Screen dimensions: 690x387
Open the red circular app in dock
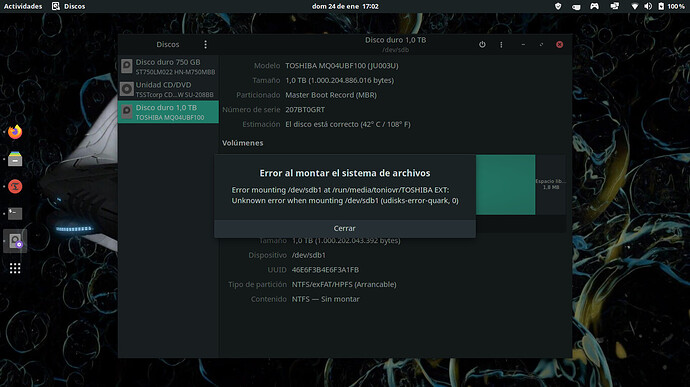pyautogui.click(x=15, y=186)
